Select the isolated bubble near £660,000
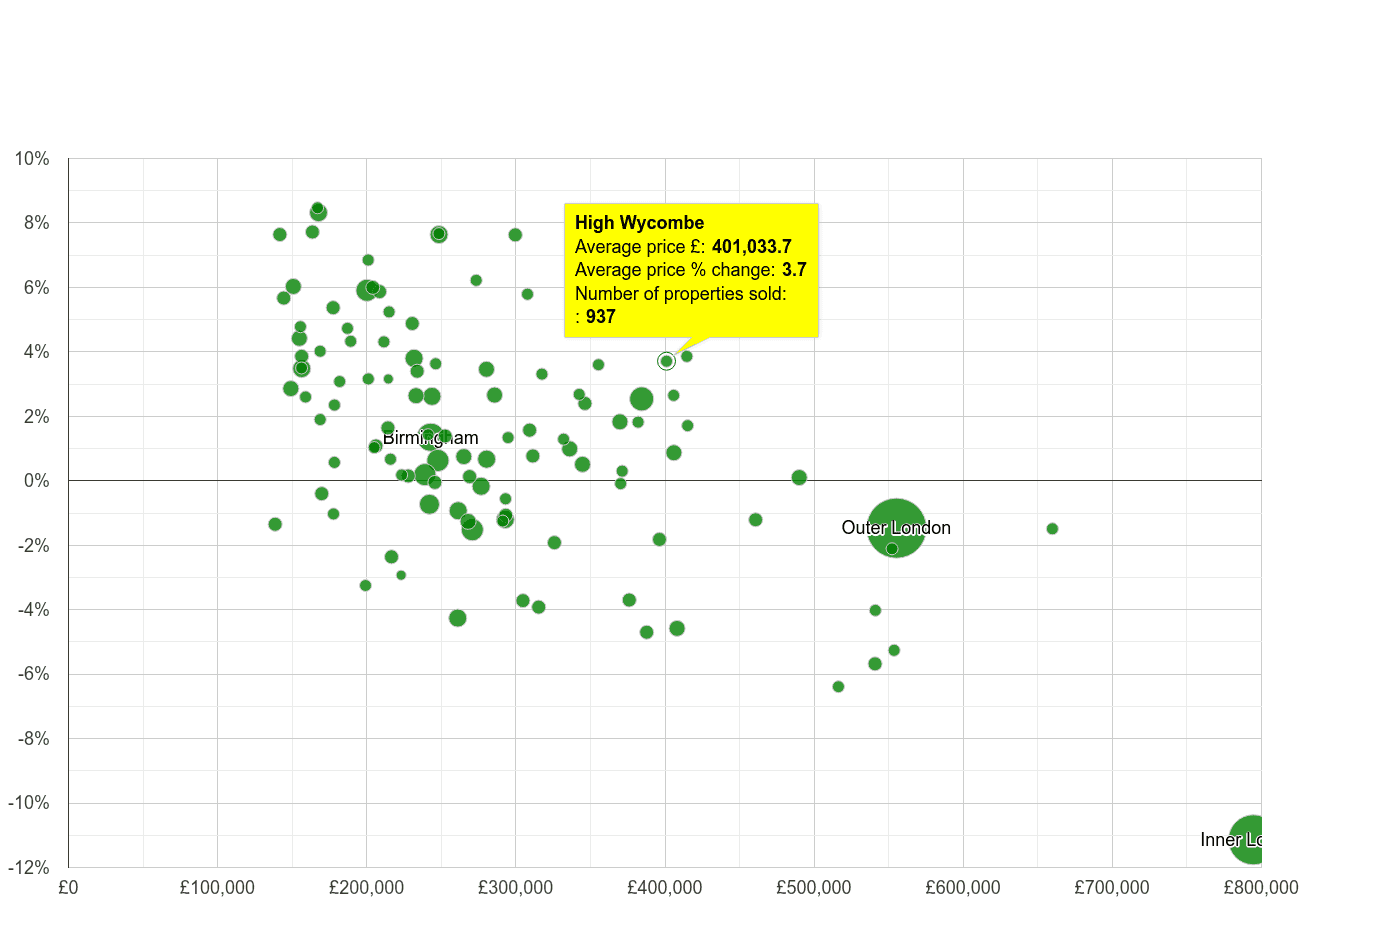The height and width of the screenshot is (940, 1390). click(1052, 528)
